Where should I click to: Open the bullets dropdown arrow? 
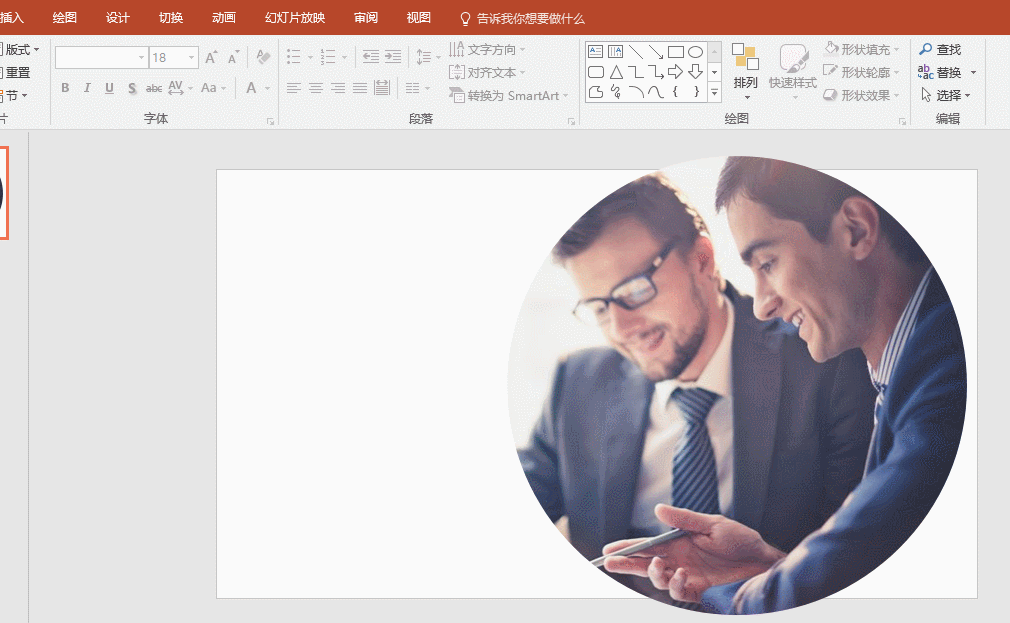click(310, 57)
